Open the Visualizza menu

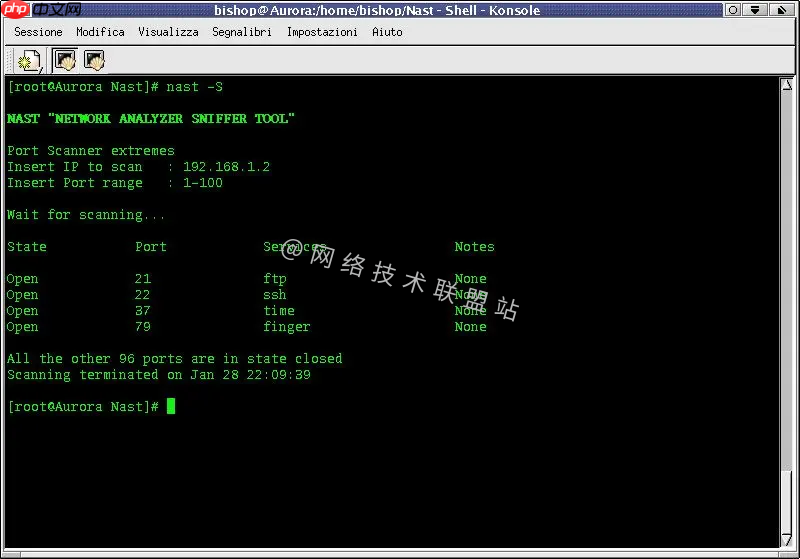point(168,32)
